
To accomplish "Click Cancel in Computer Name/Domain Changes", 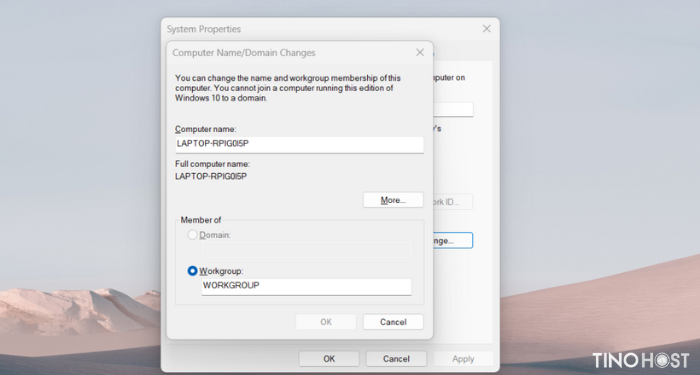I will pos(393,322).
